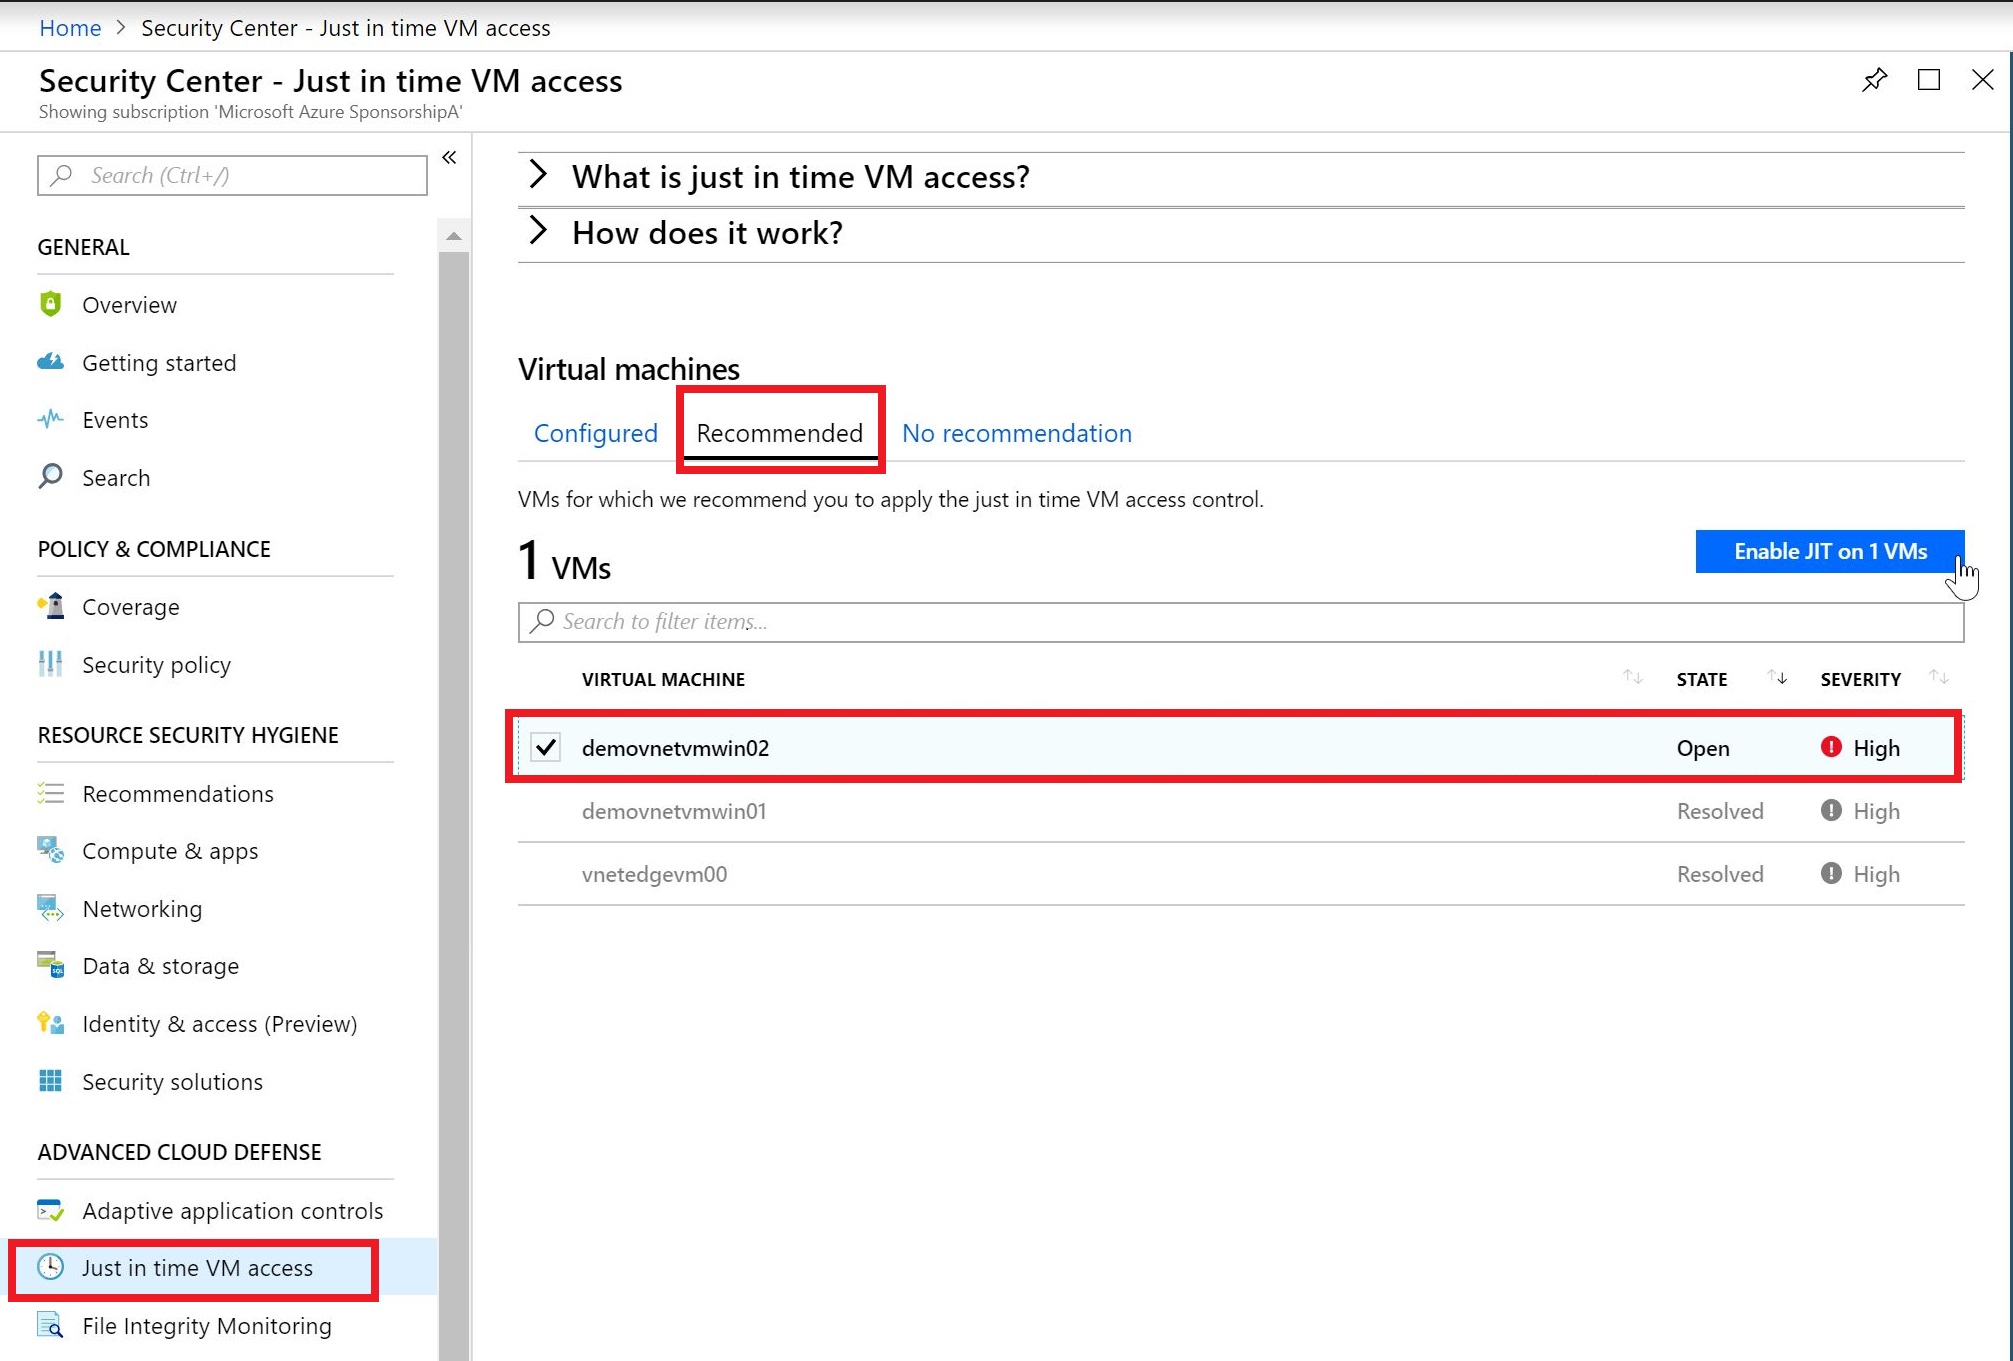Click the File Integrity Monitoring icon
2013x1361 pixels.
coord(50,1325)
